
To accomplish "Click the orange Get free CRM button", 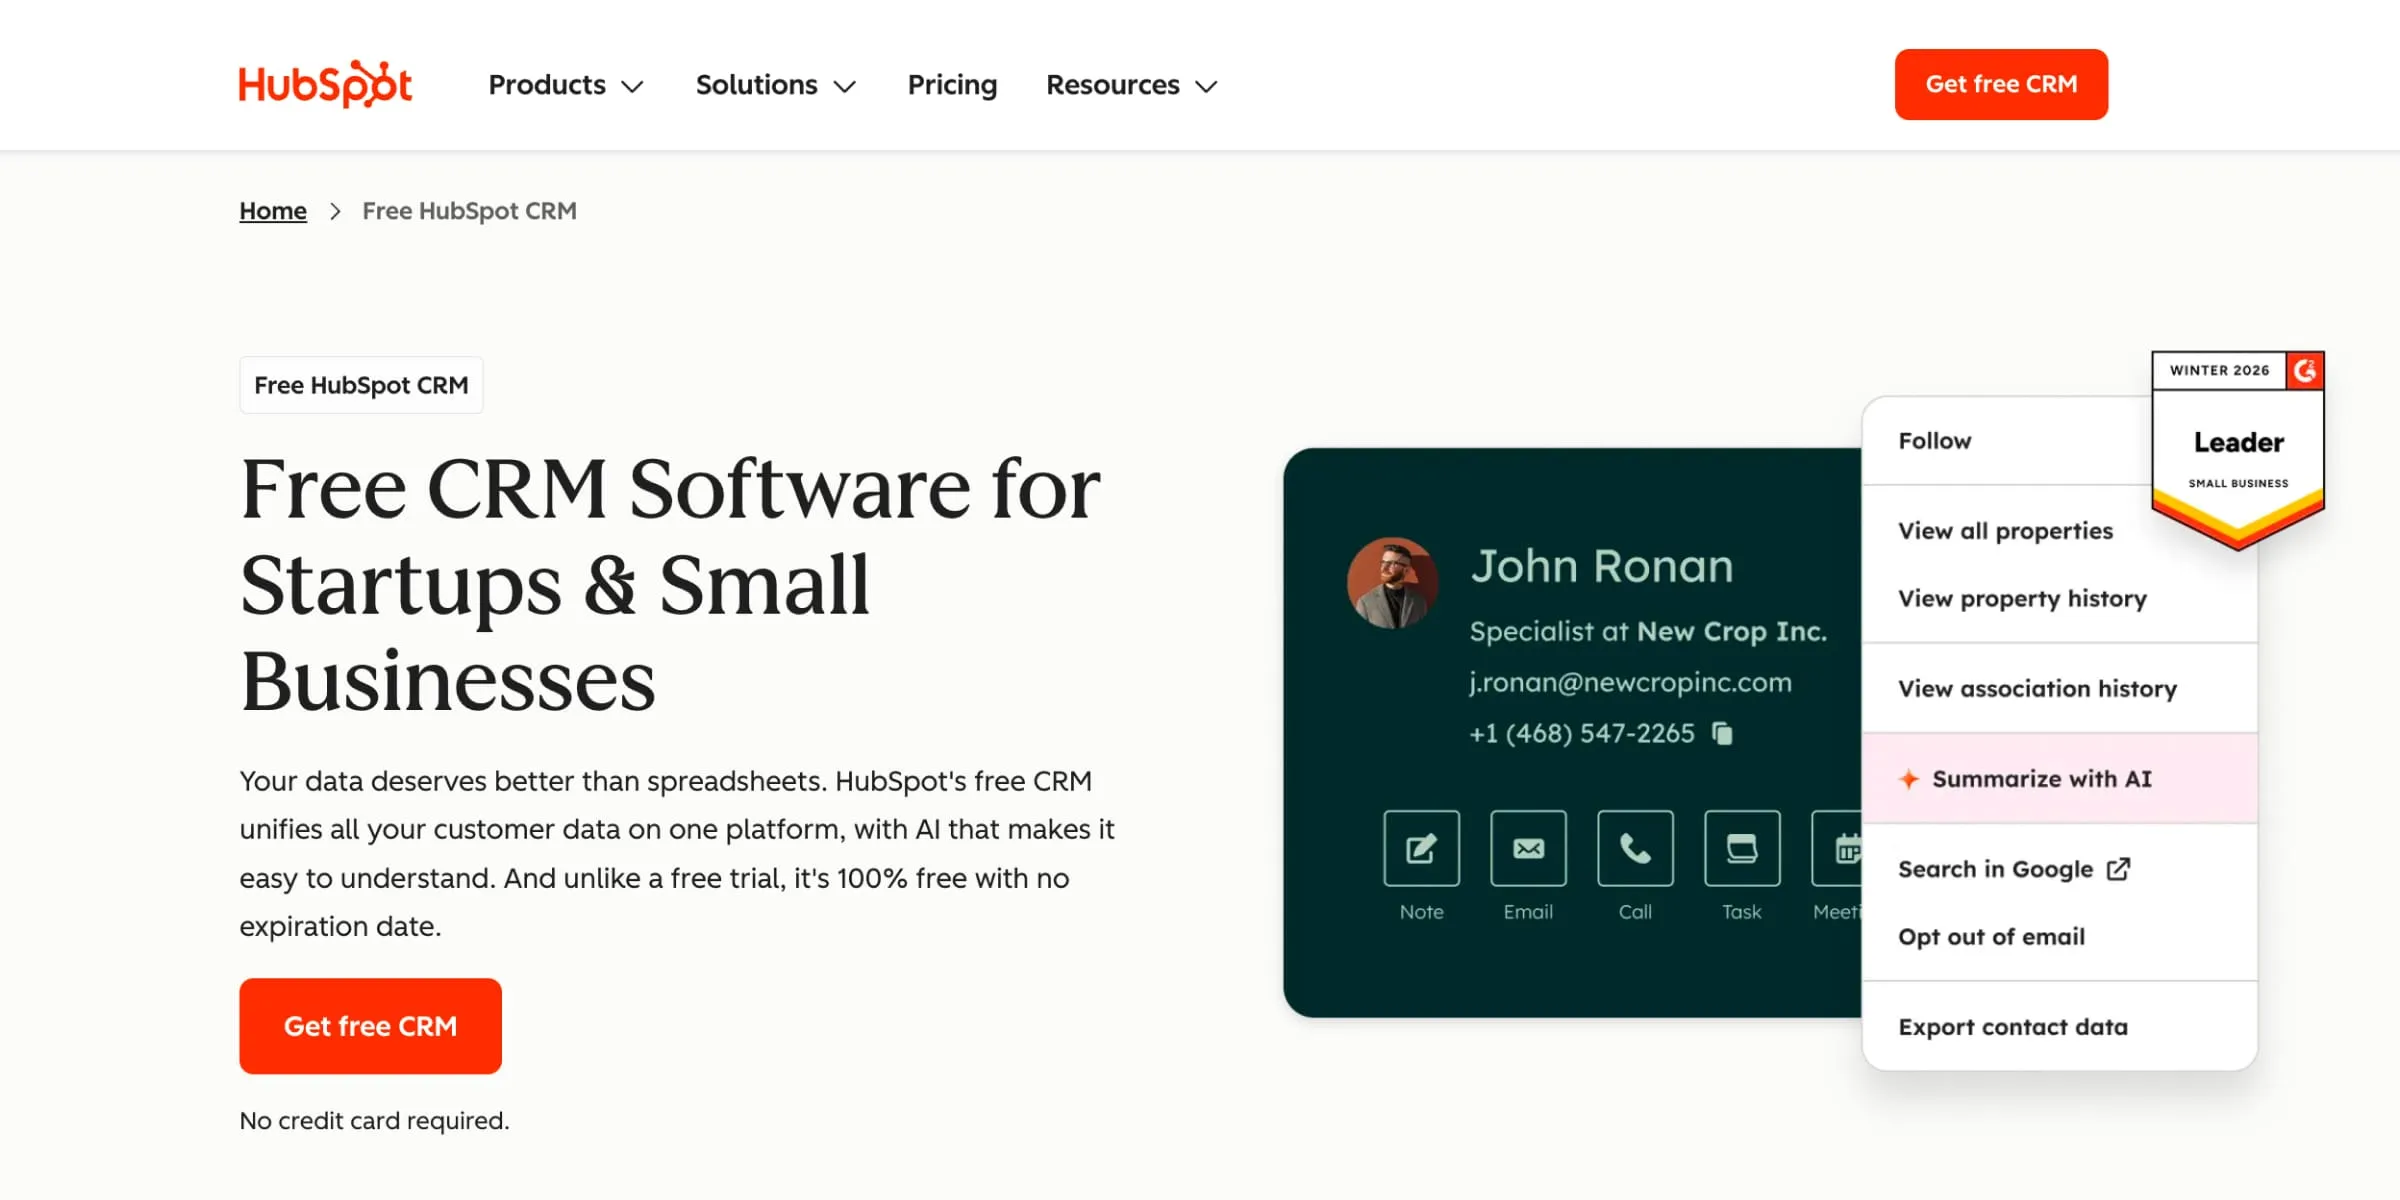I will (x=370, y=1026).
